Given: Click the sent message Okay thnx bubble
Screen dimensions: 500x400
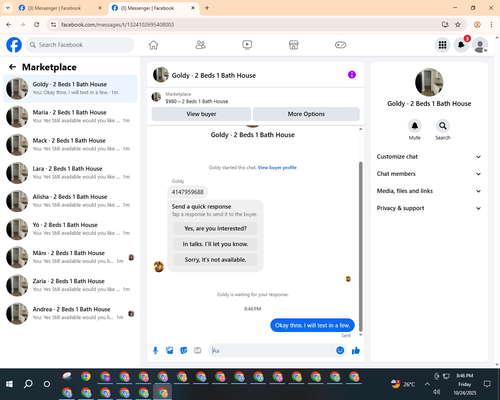Looking at the screenshot, I should [x=312, y=325].
